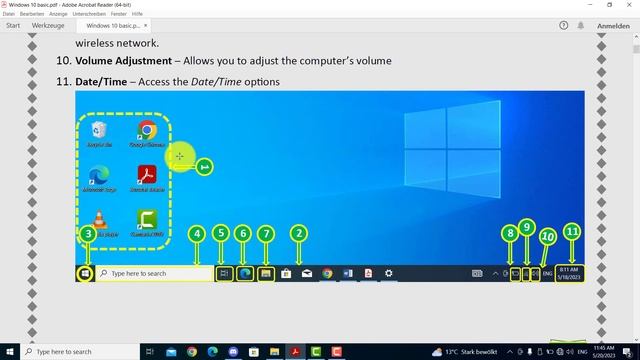Click the 'Date/Time' bold heading text
This screenshot has width=640, height=360.
[101, 82]
